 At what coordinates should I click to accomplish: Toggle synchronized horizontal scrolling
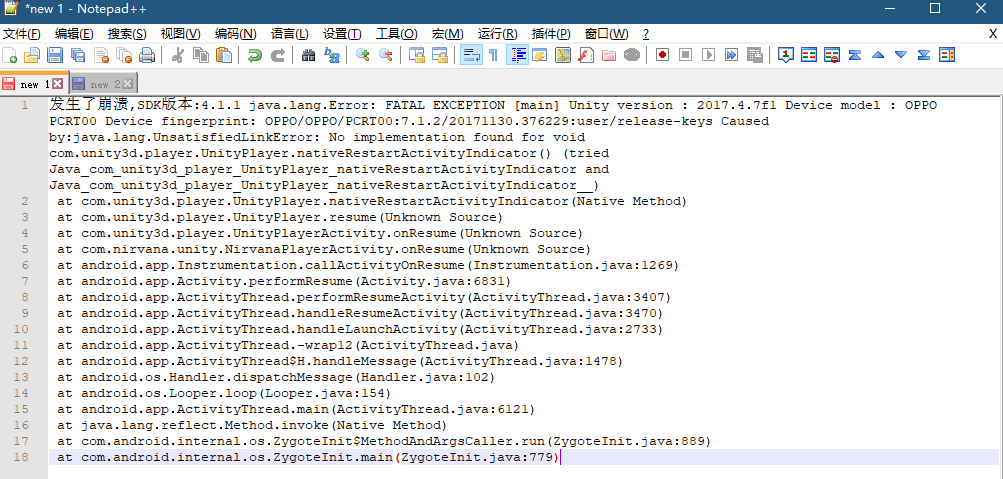click(x=439, y=56)
